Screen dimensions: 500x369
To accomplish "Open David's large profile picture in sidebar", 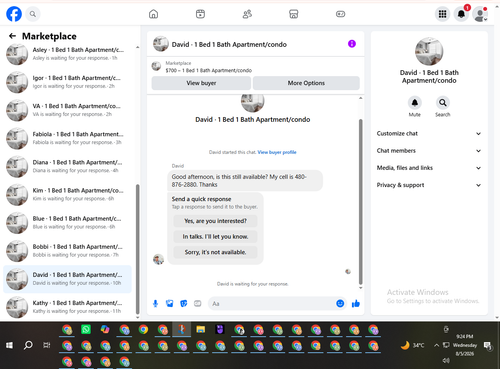I will tap(429, 51).
